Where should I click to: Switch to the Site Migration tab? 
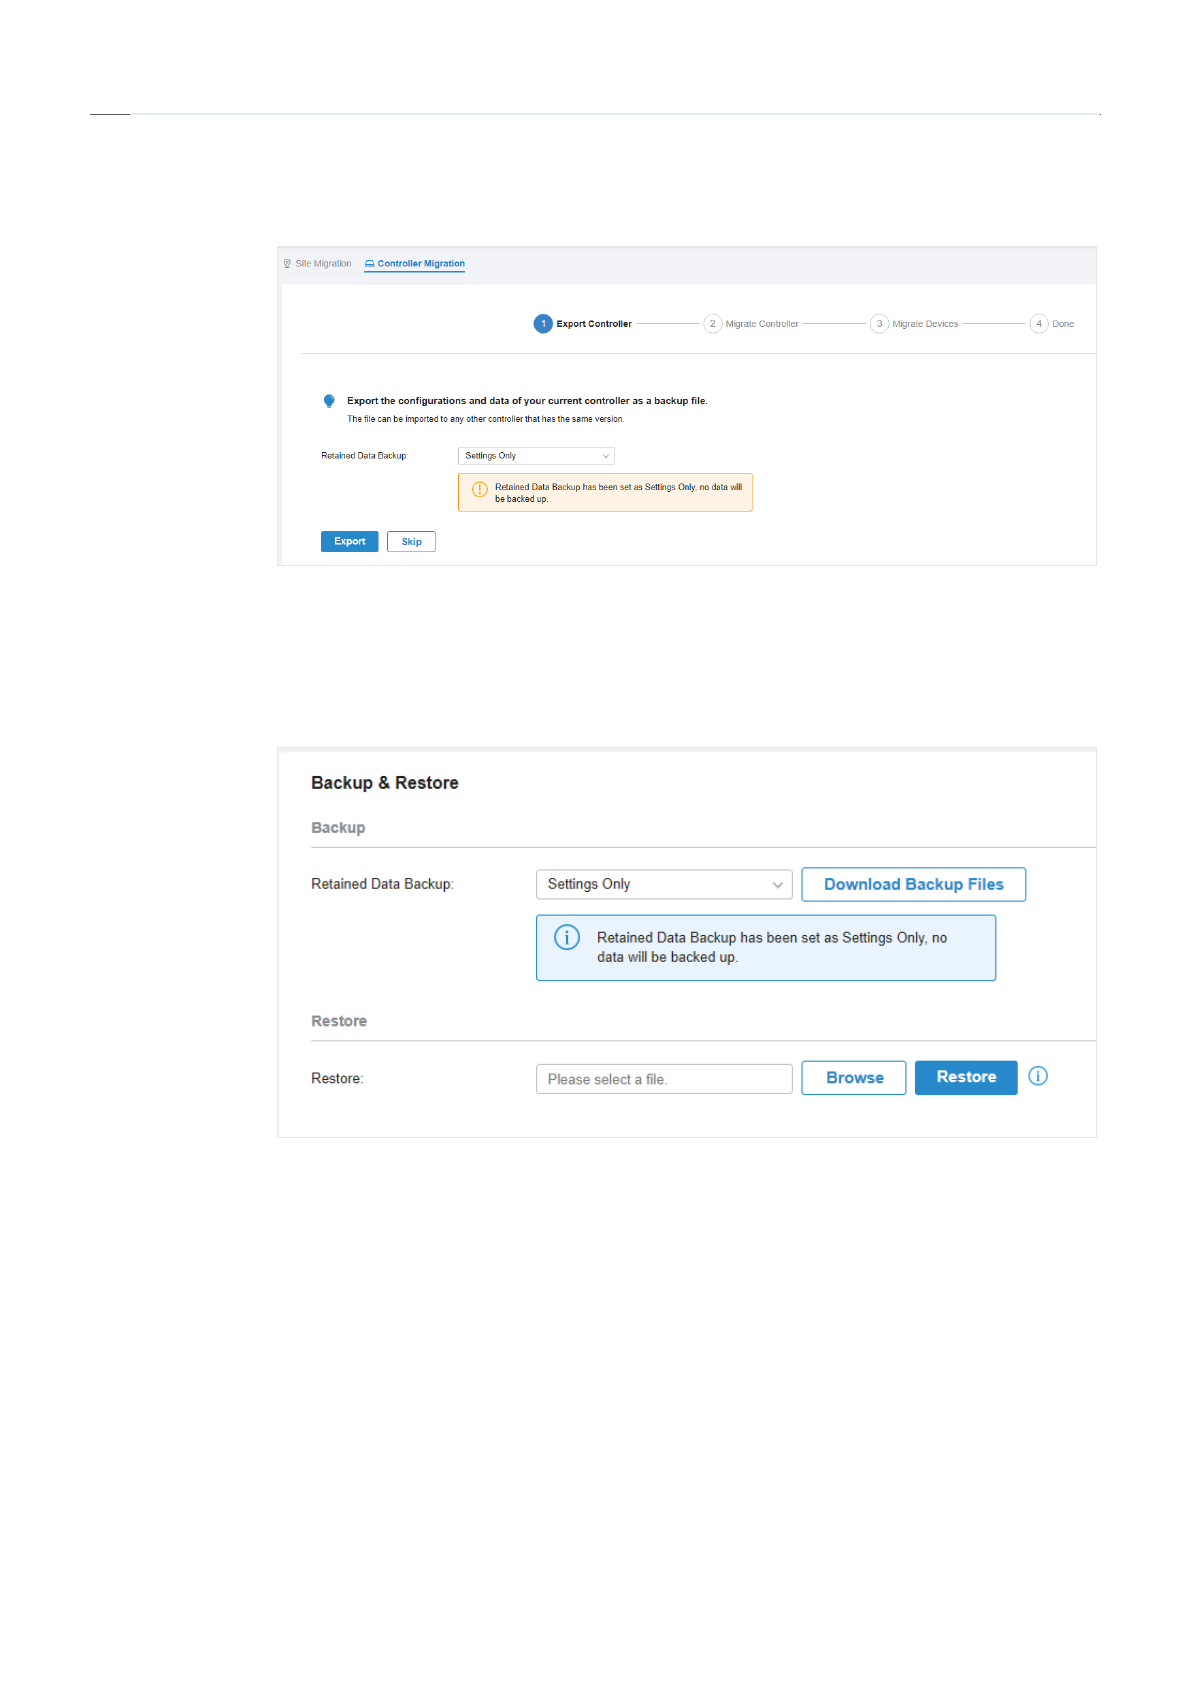(318, 264)
